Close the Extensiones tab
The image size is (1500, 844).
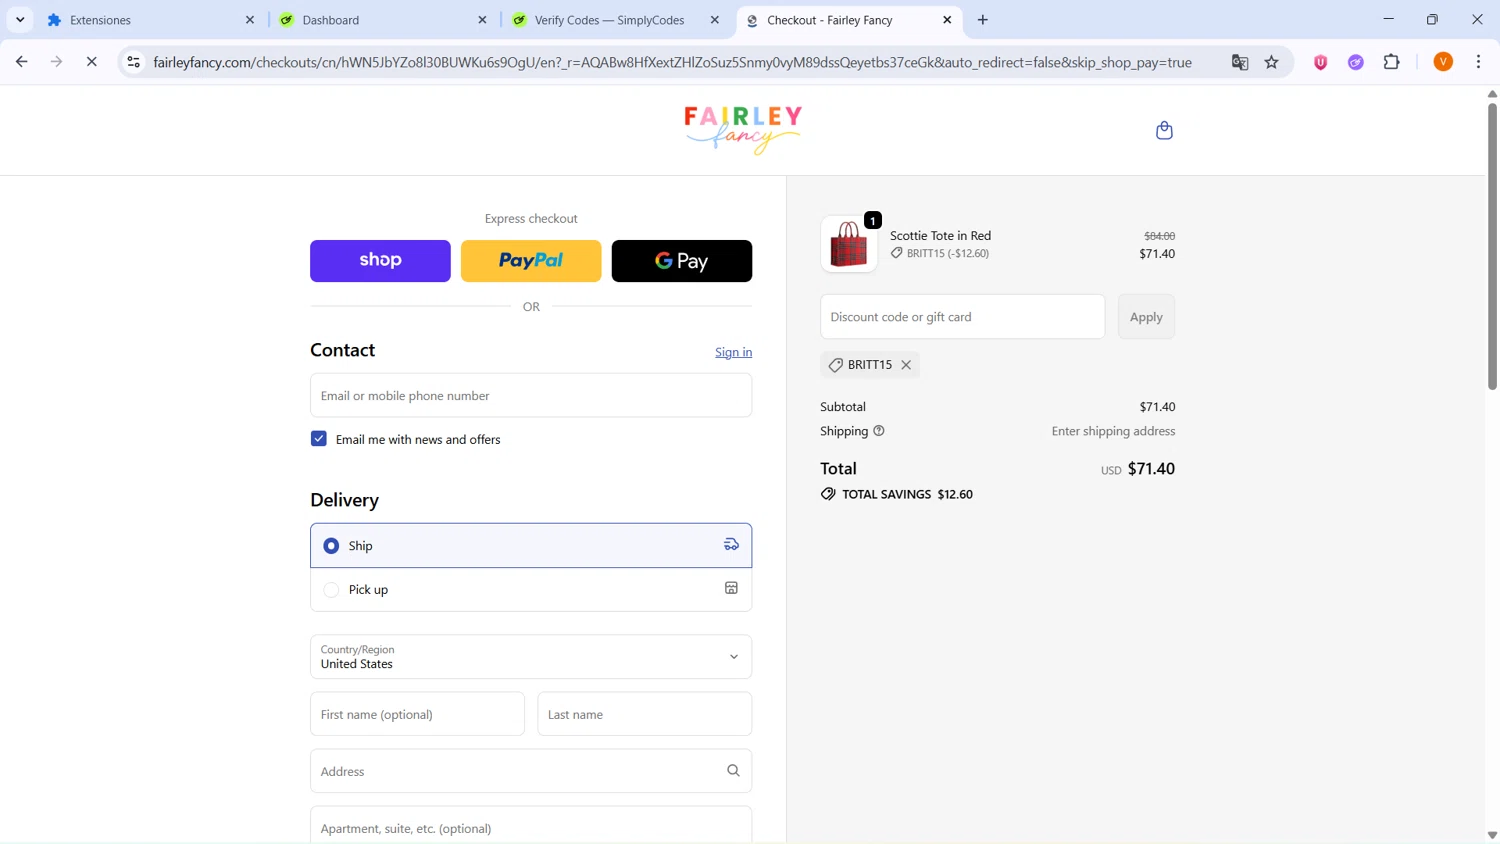click(250, 20)
